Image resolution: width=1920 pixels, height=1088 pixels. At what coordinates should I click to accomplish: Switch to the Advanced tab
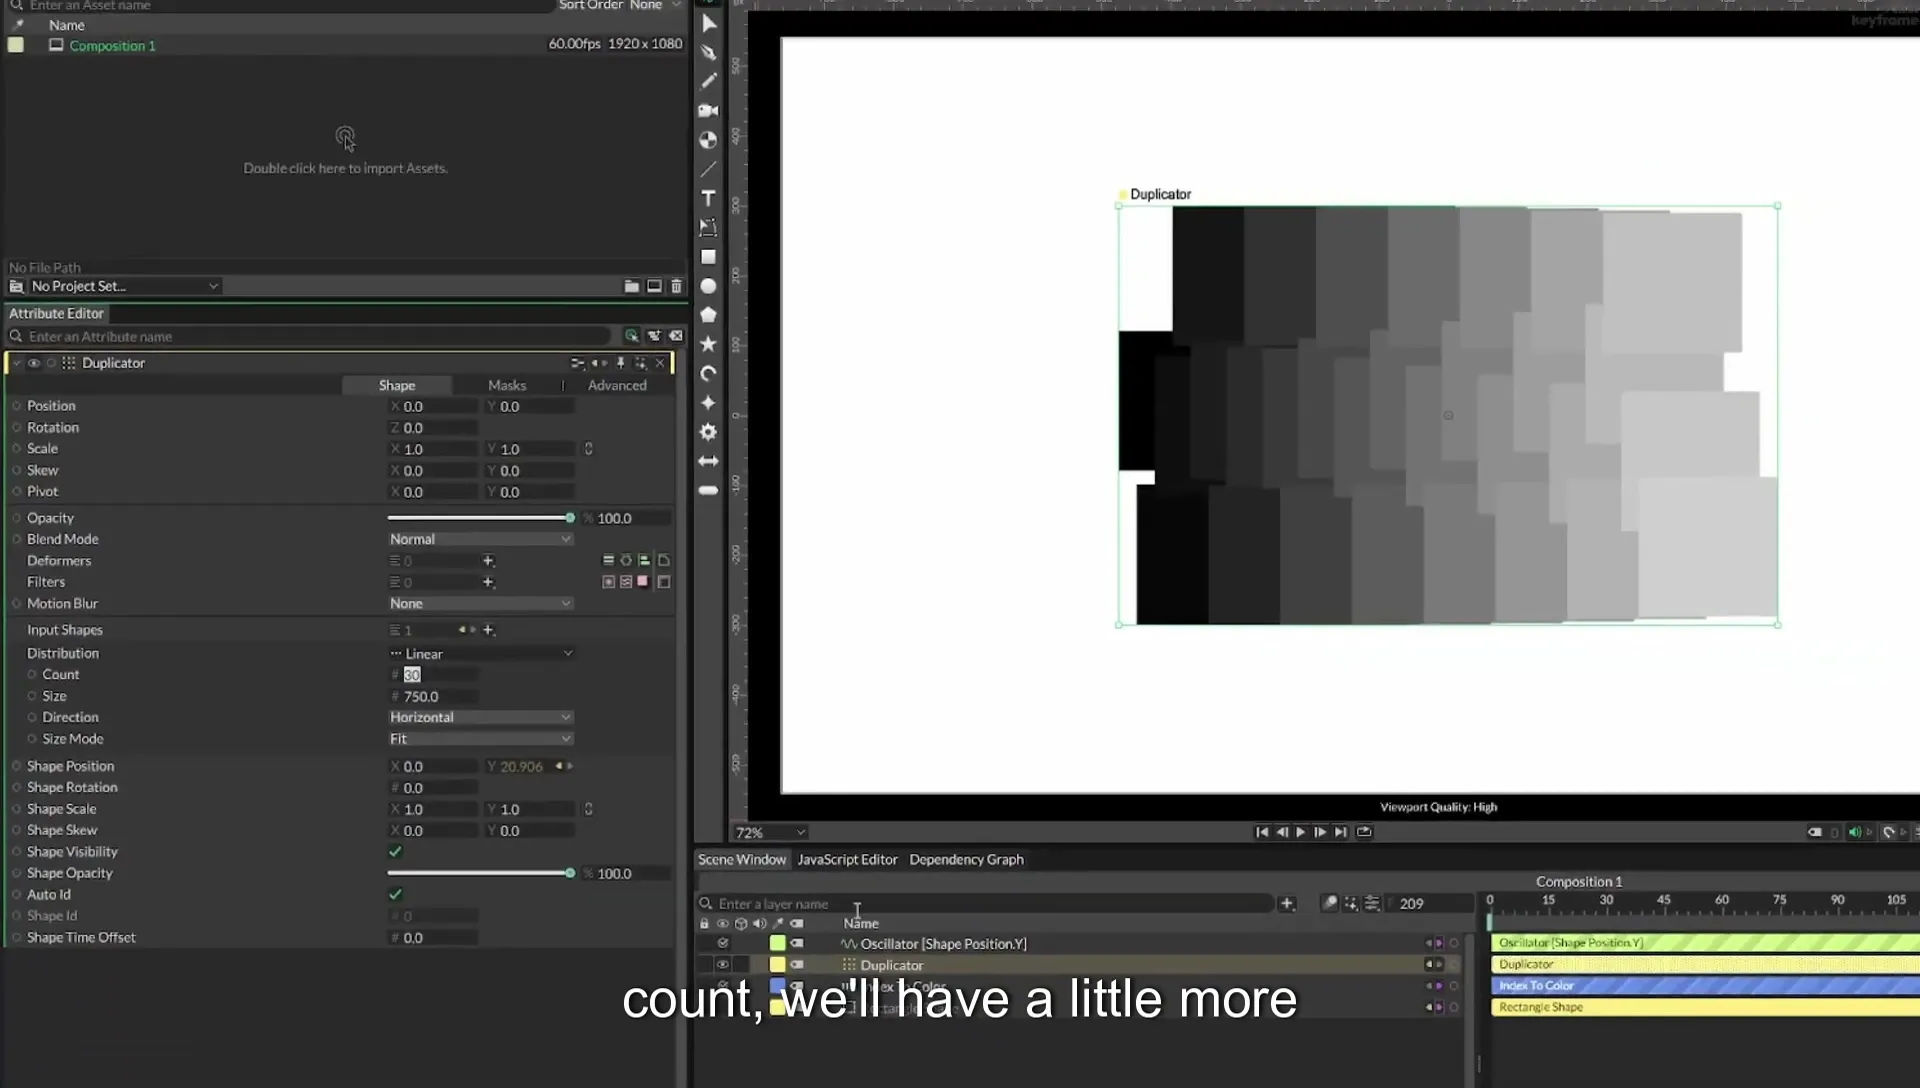pos(617,385)
